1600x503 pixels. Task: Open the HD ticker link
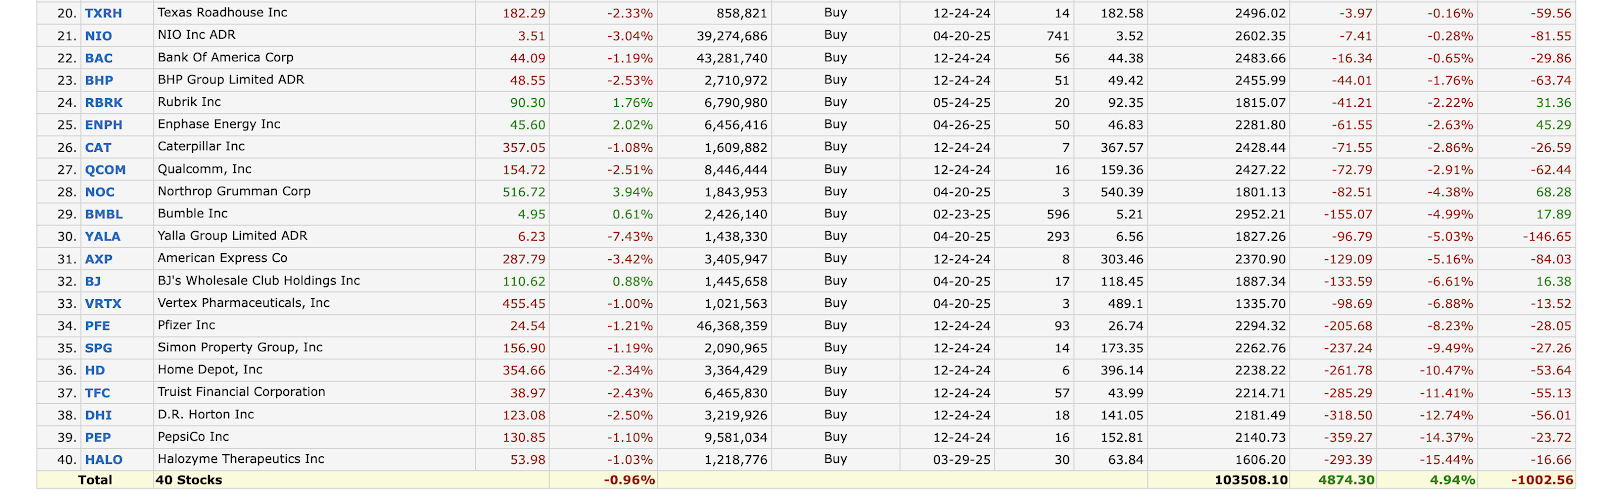95,370
